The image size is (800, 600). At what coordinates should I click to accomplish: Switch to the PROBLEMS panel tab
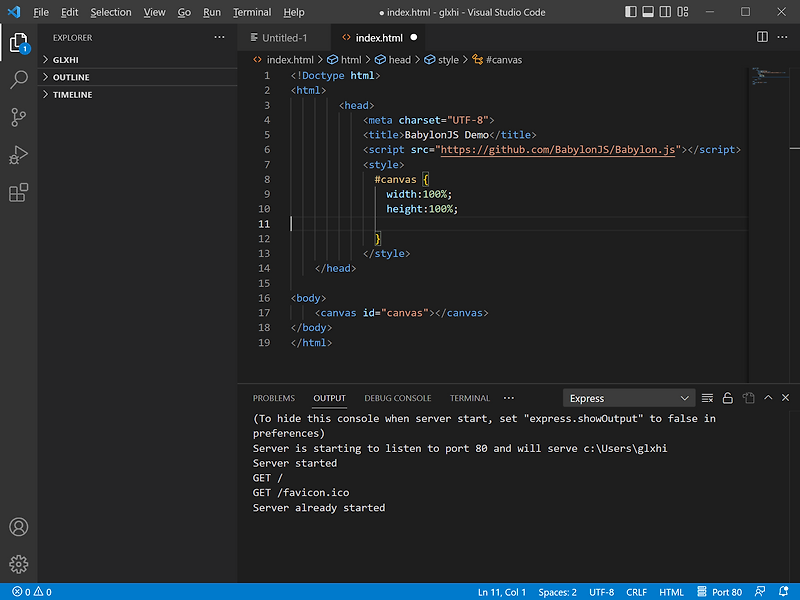(x=274, y=398)
